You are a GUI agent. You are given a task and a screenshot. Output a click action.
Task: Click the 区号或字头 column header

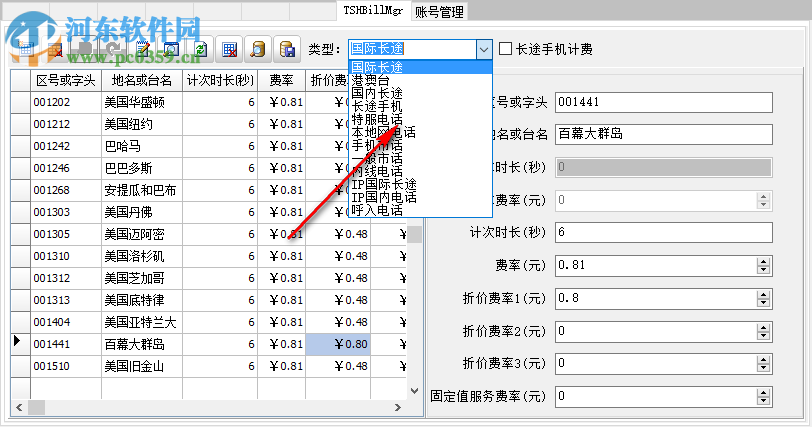[66, 81]
